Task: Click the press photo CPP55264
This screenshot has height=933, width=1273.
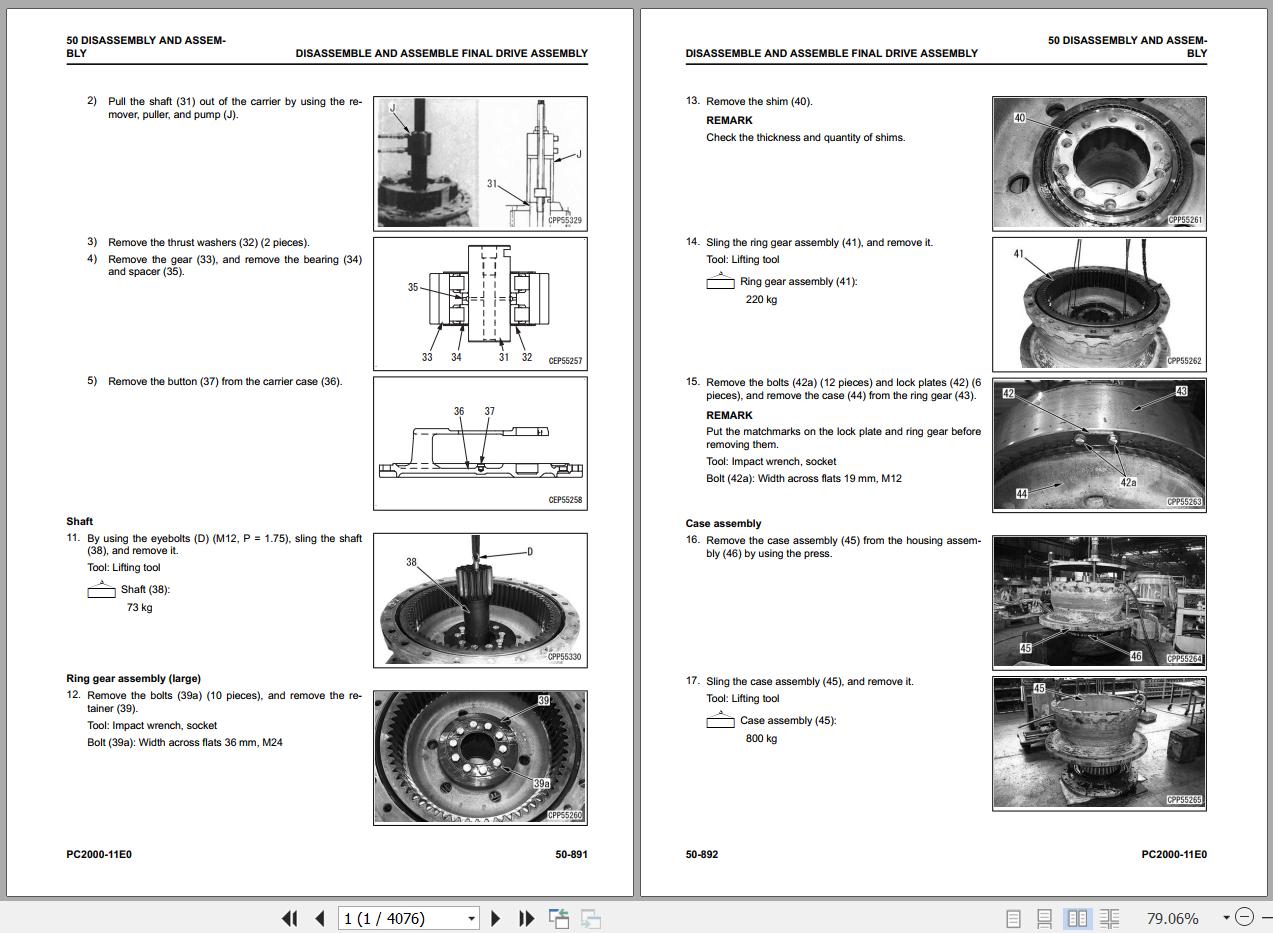Action: (1099, 602)
